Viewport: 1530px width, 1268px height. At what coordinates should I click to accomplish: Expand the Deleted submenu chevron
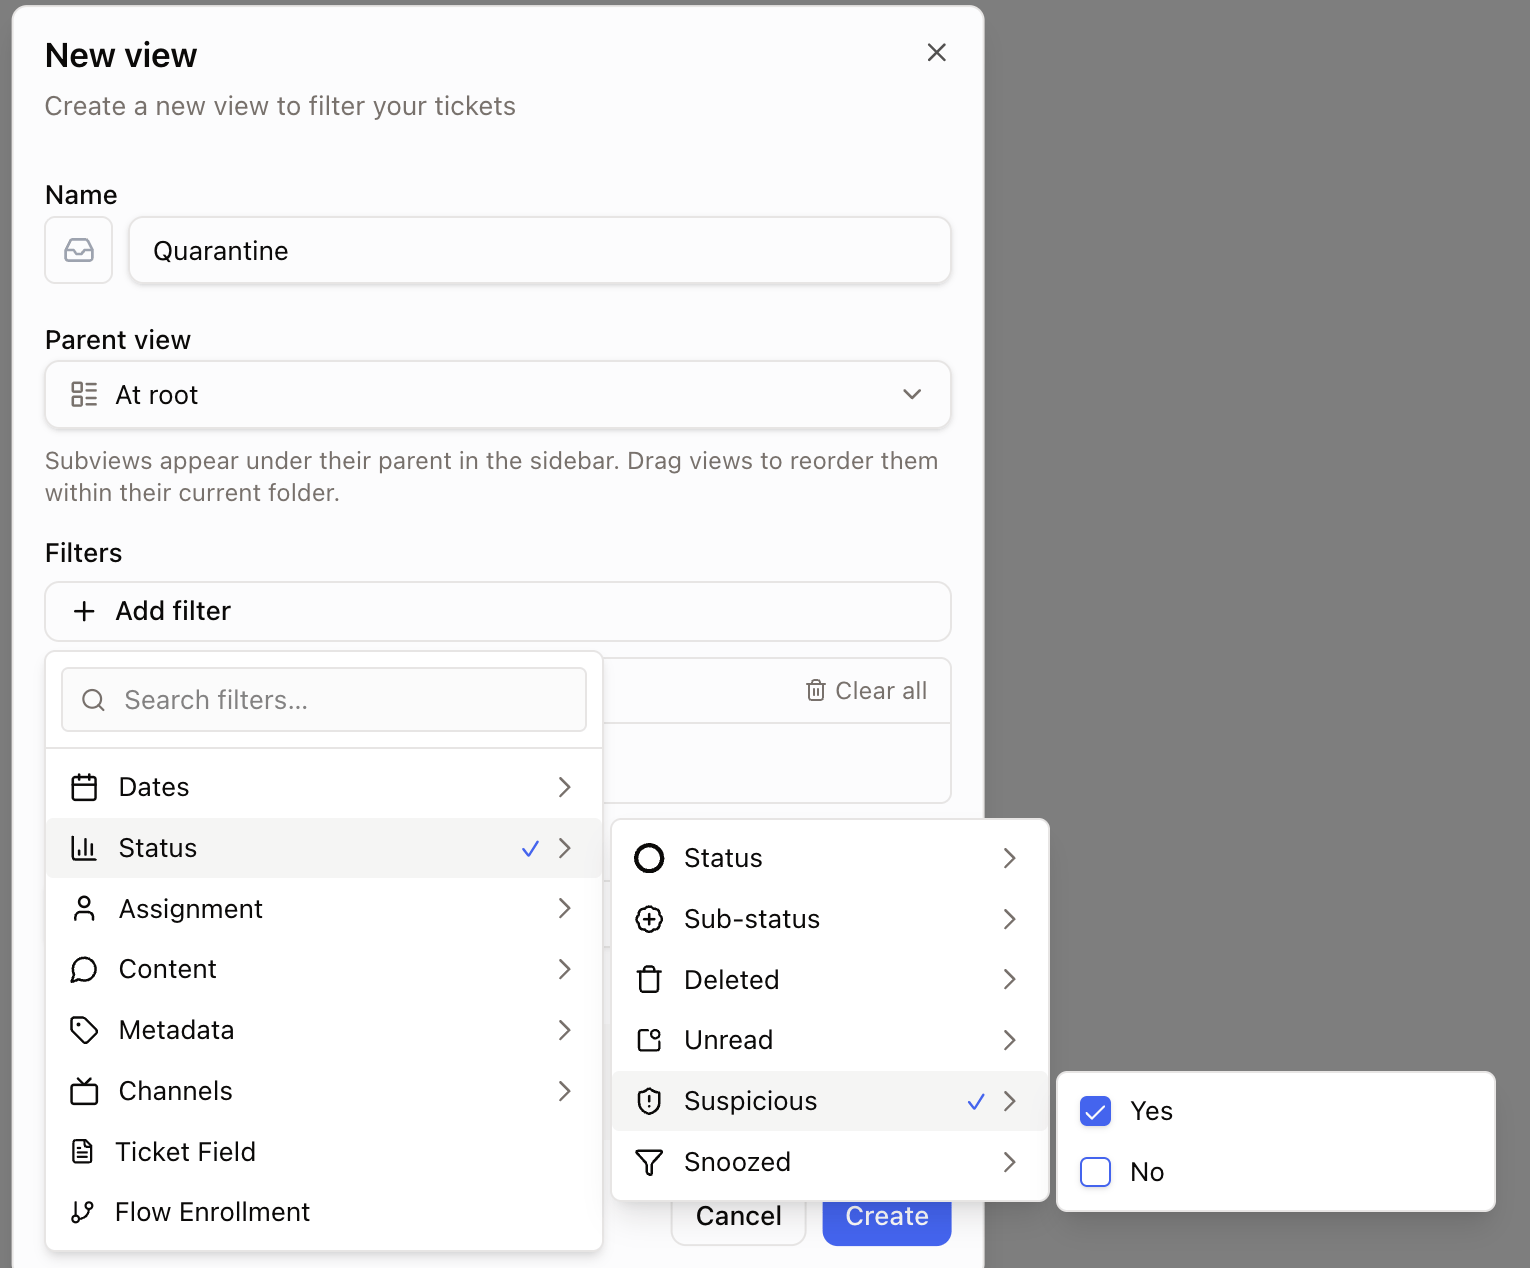pos(1009,980)
